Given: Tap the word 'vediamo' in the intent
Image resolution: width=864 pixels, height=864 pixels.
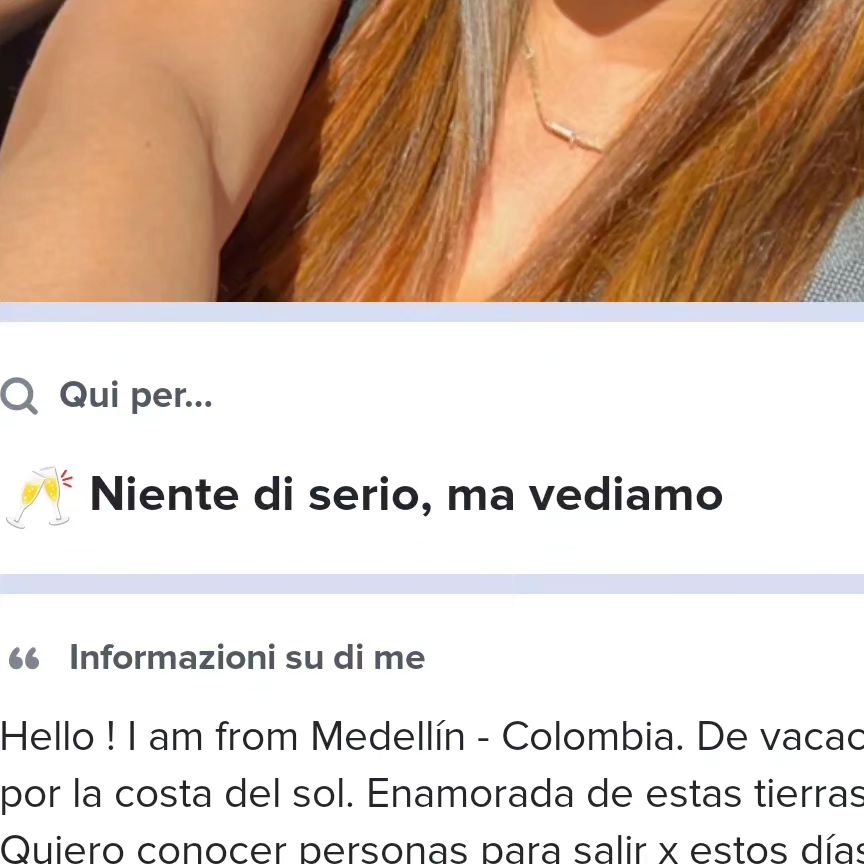Looking at the screenshot, I should pyautogui.click(x=625, y=495).
